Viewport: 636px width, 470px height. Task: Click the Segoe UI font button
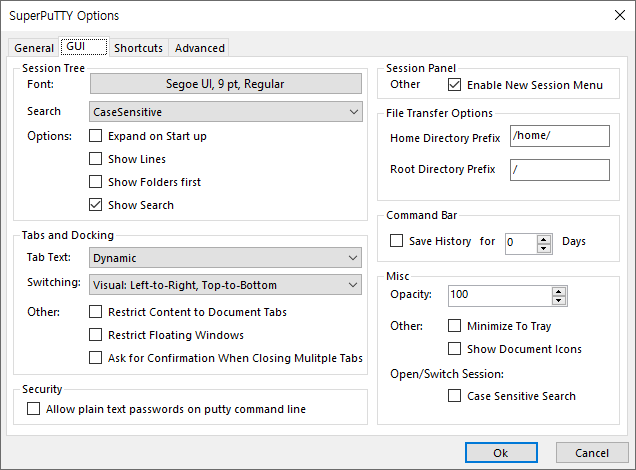[x=226, y=84]
